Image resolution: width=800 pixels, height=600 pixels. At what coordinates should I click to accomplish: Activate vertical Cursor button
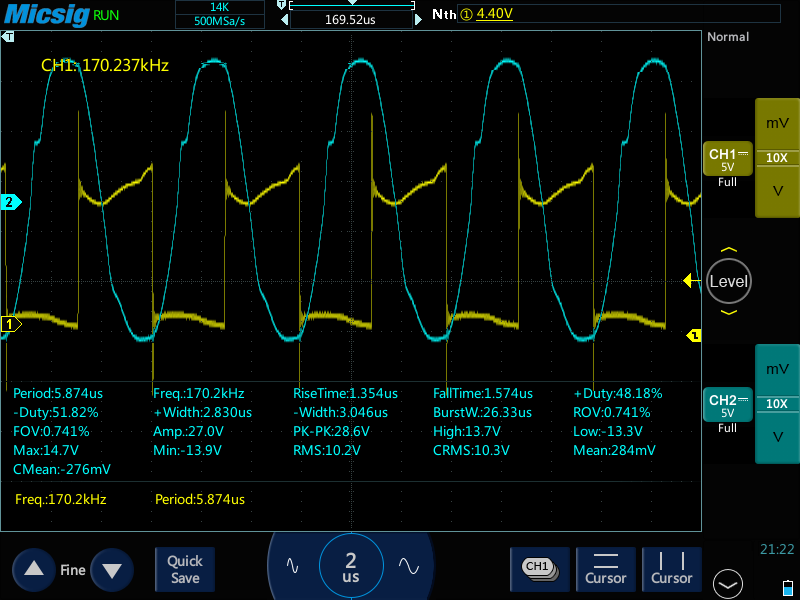(671, 569)
